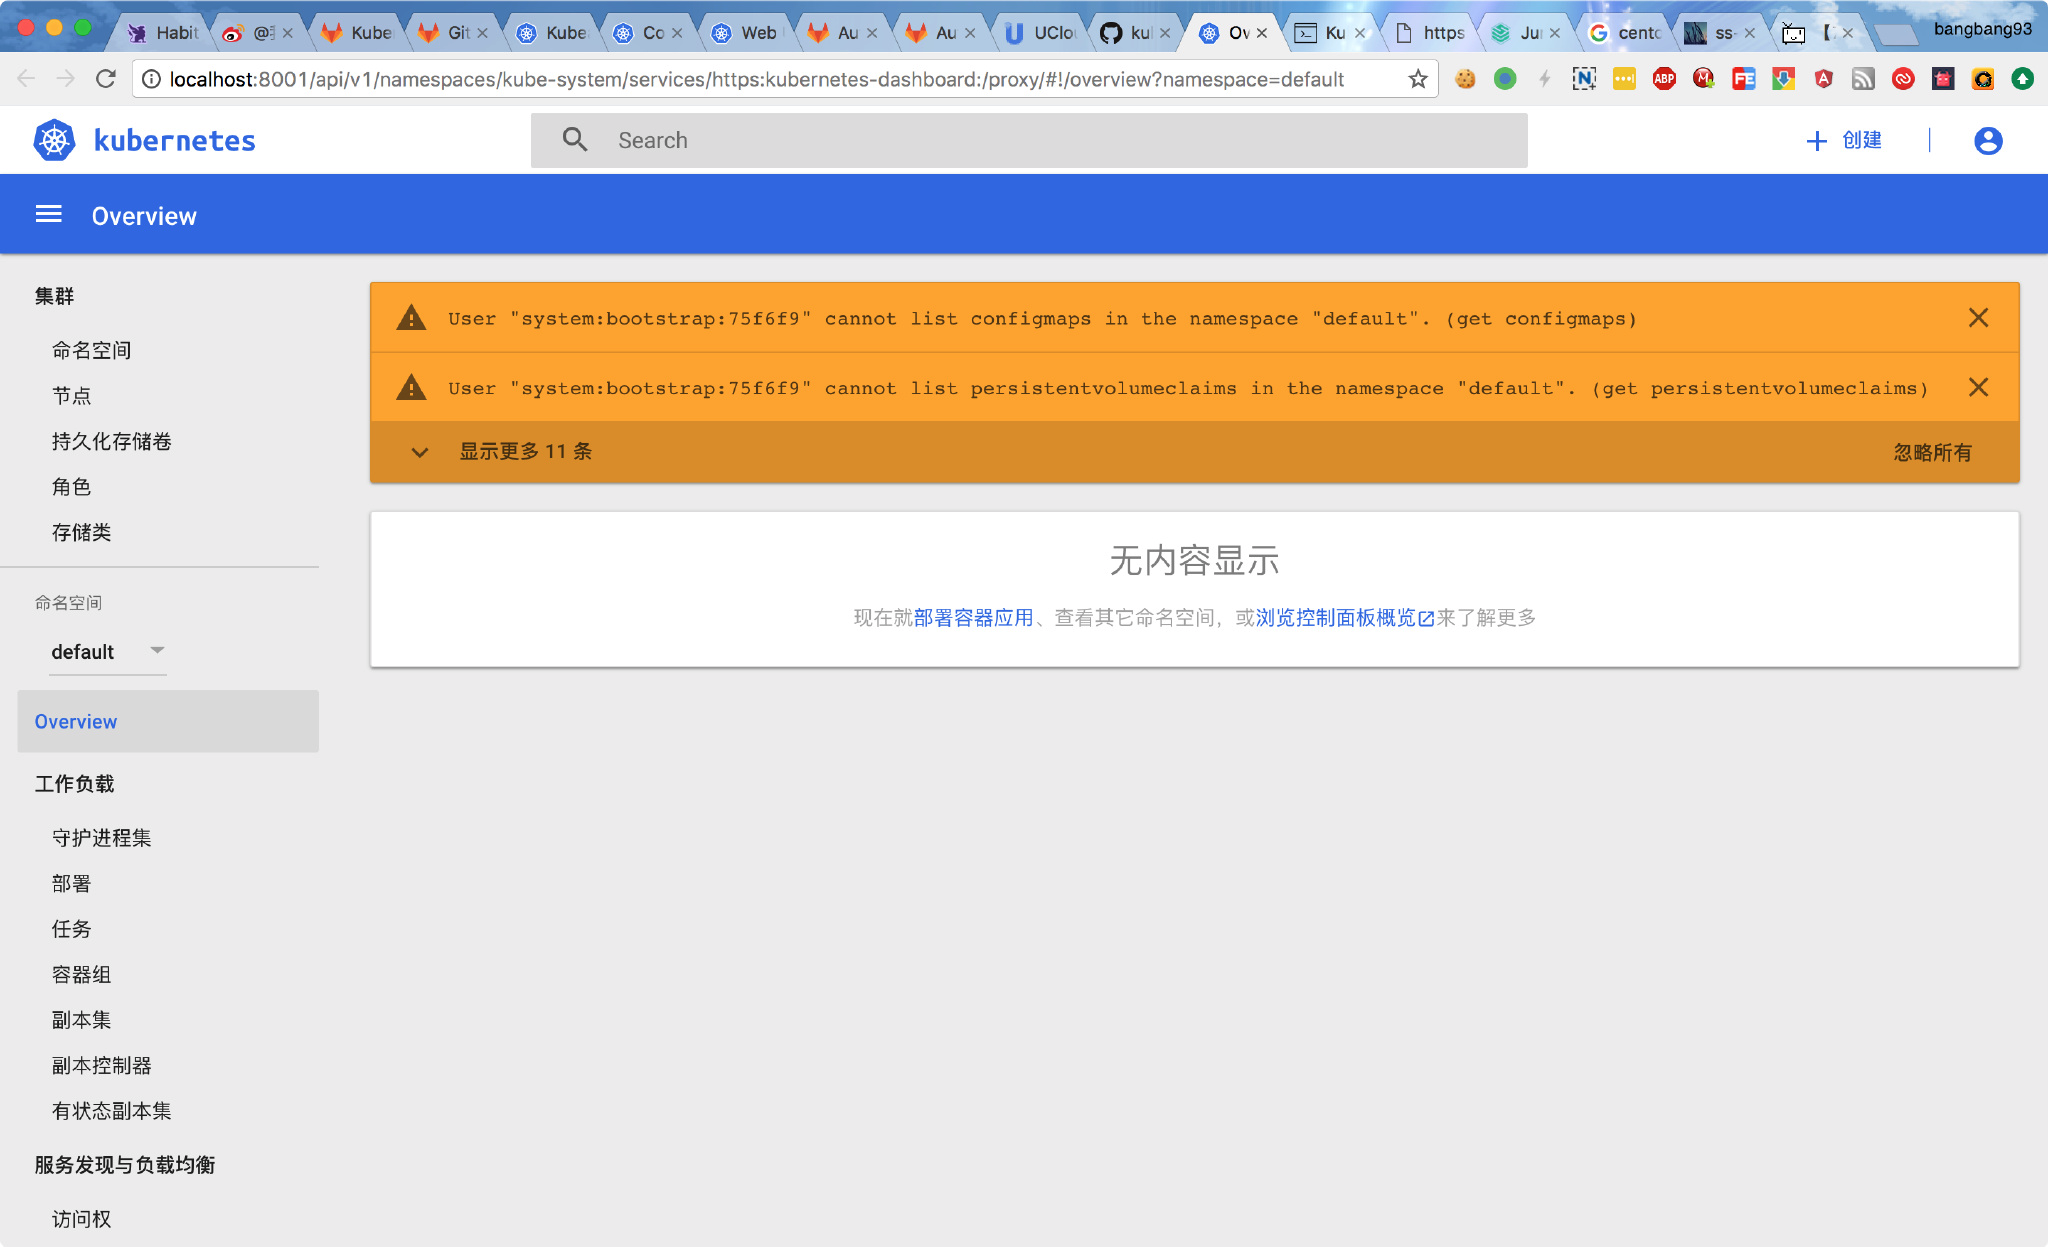Click the chevron arrow beside 显示更多

tap(420, 452)
